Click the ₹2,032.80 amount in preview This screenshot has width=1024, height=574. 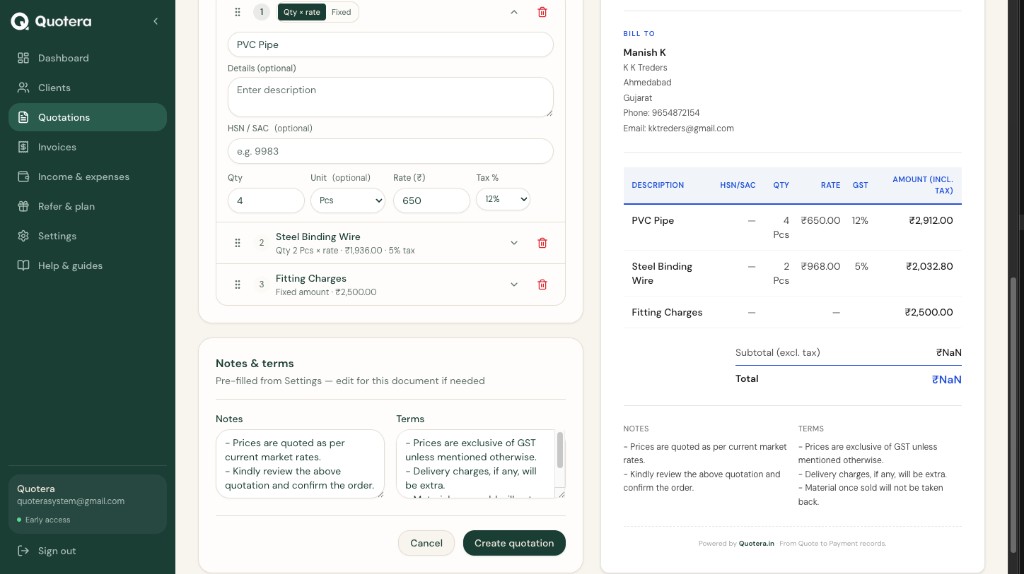click(x=929, y=266)
